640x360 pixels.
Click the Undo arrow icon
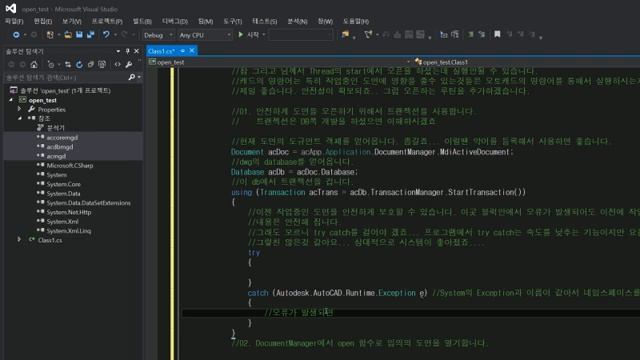(106, 35)
